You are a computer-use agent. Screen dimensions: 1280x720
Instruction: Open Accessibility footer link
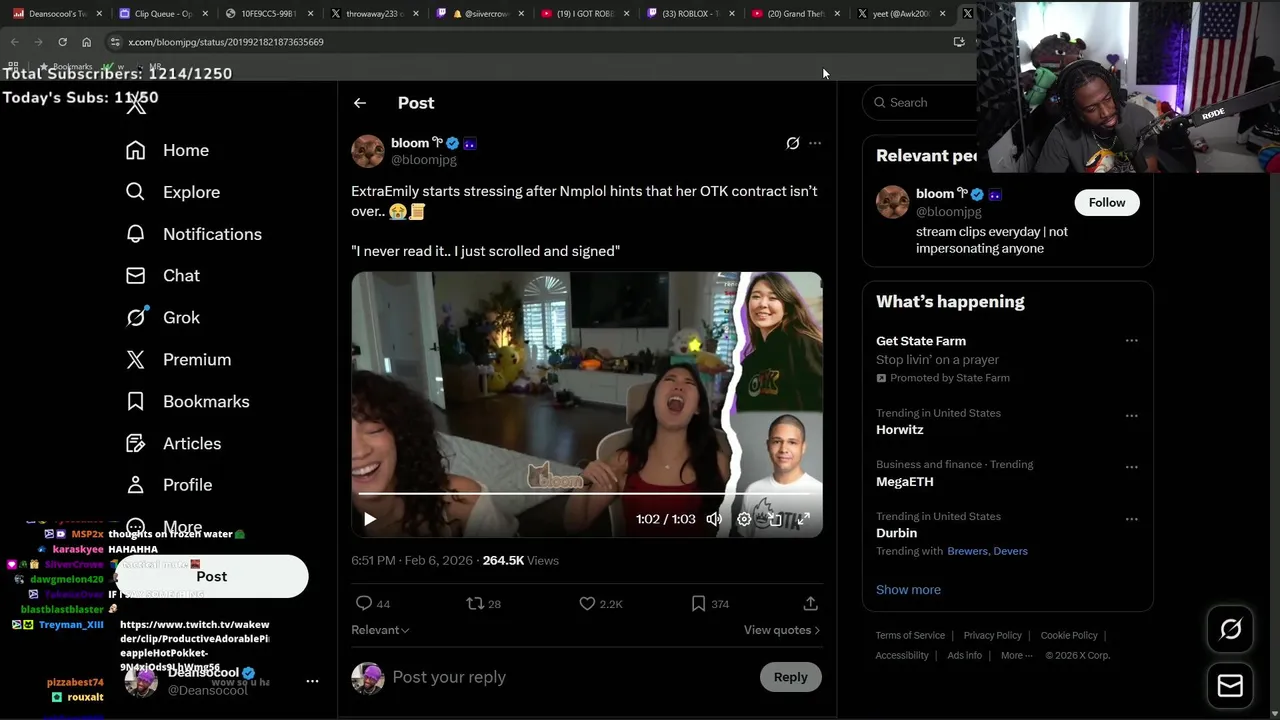click(902, 656)
